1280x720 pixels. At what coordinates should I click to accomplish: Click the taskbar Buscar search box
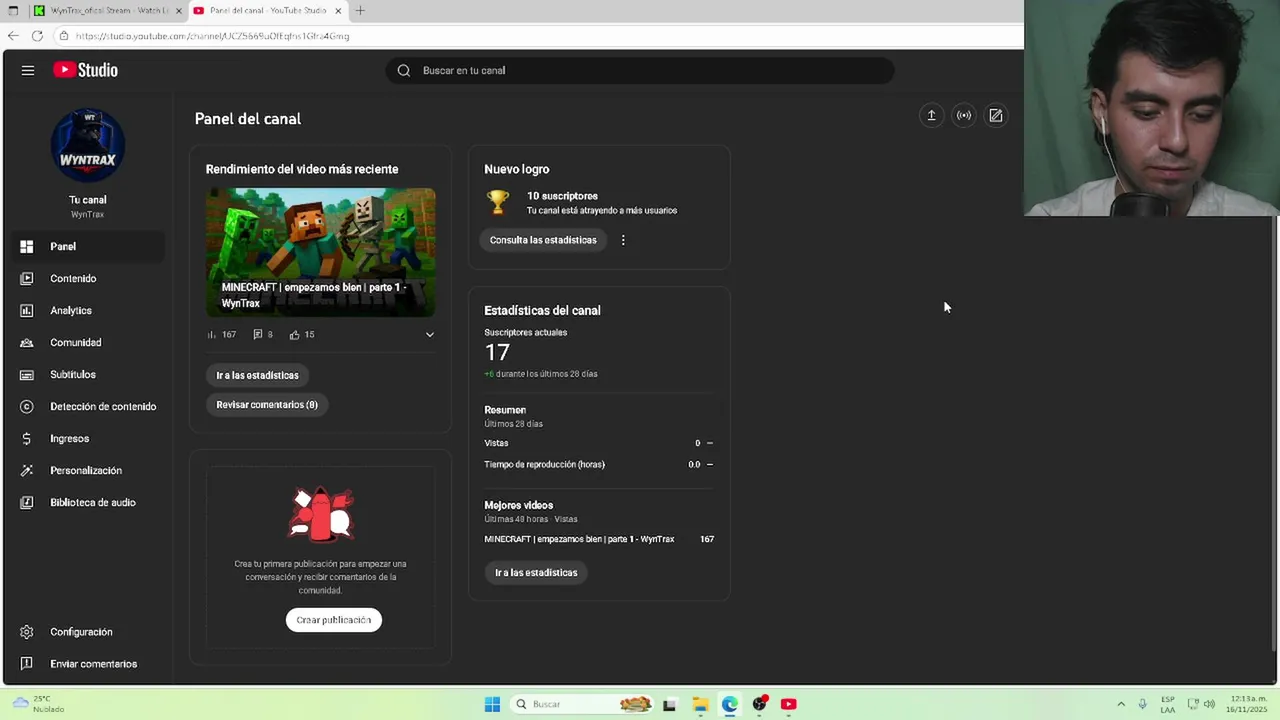click(582, 704)
